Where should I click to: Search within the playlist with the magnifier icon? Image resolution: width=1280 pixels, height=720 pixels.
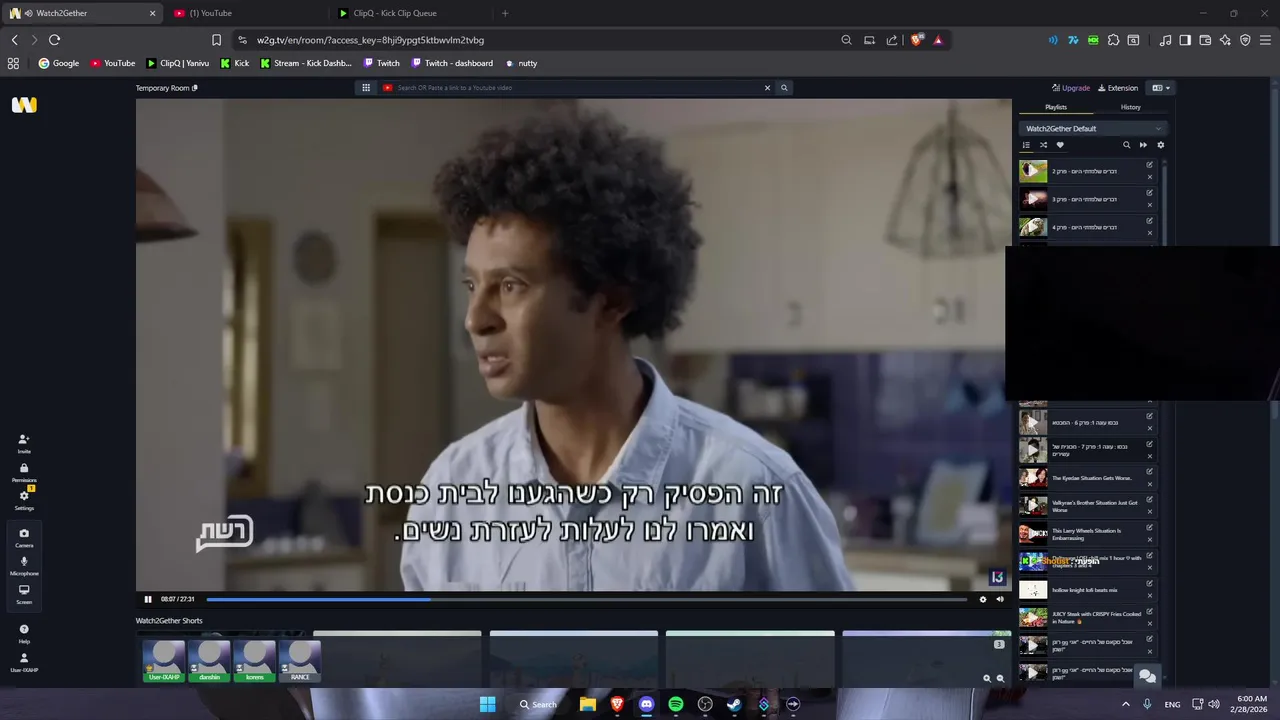click(1126, 145)
